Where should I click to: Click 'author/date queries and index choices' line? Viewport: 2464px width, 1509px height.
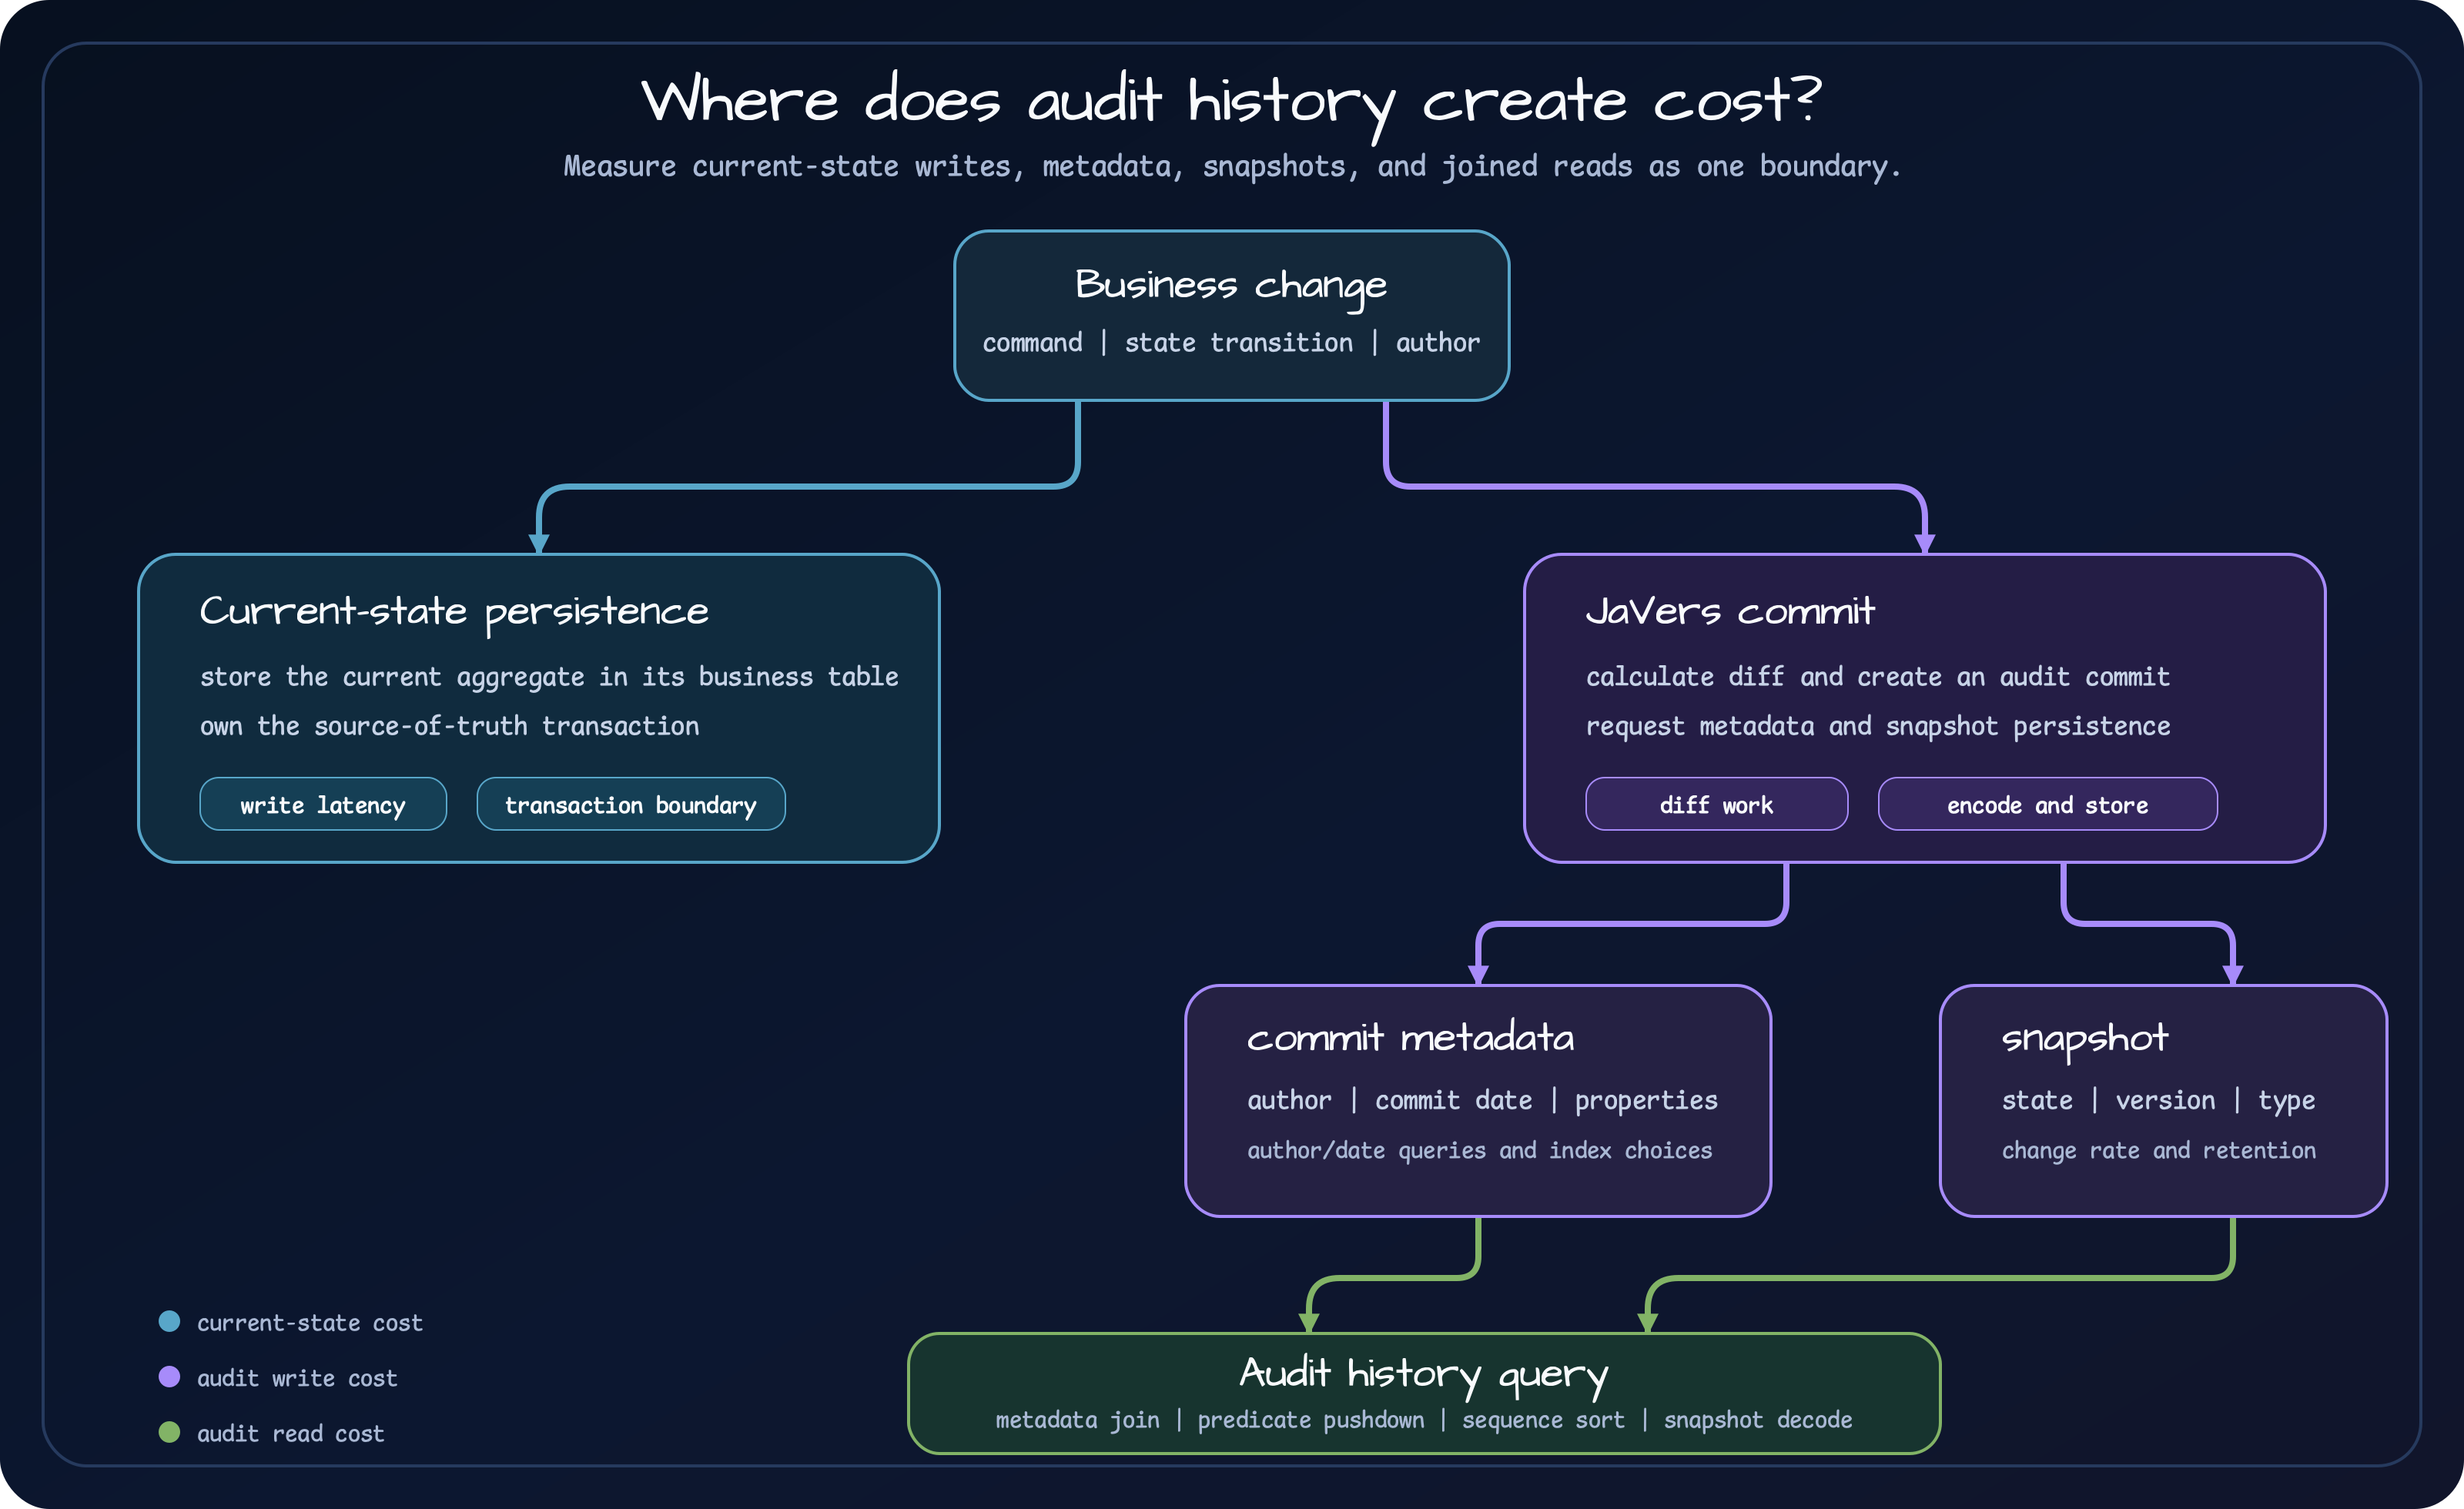1479,1151
